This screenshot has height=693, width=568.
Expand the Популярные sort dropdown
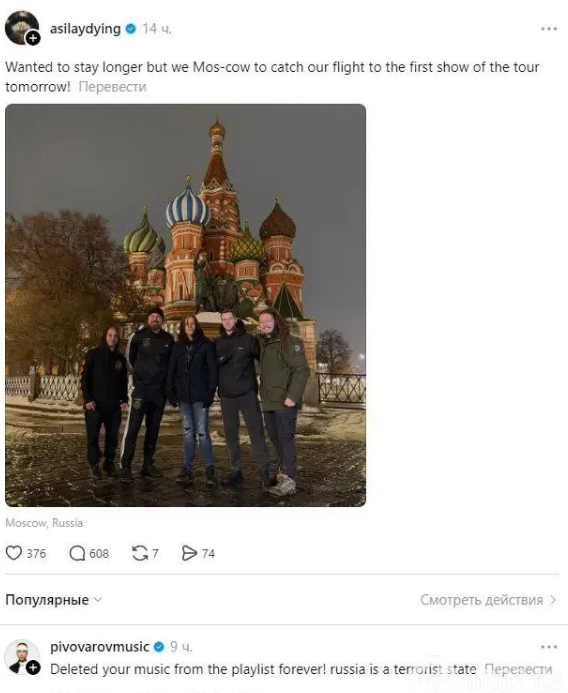click(53, 600)
